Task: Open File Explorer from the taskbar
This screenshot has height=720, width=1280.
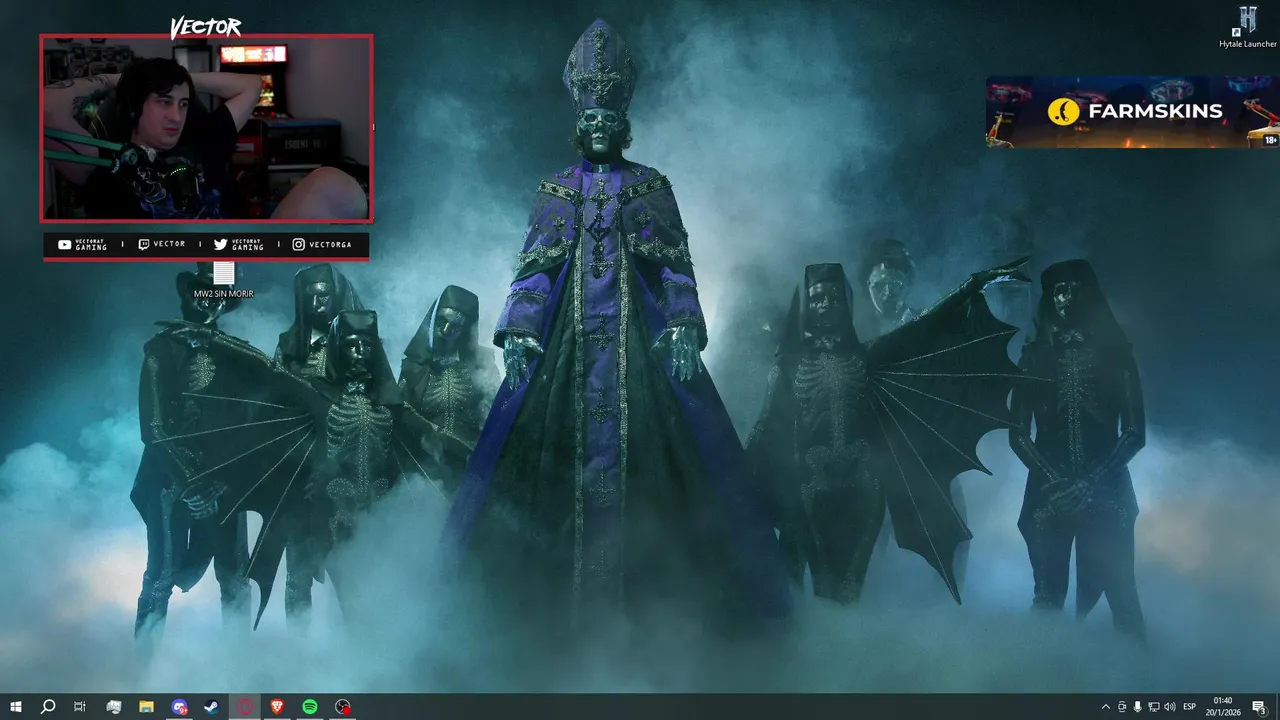Action: tap(146, 707)
